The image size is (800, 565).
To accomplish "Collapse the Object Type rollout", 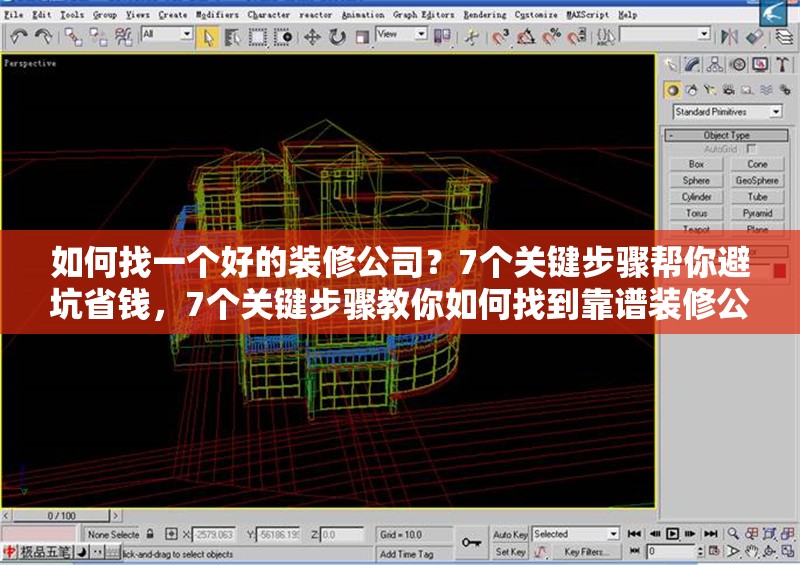I will coord(726,135).
